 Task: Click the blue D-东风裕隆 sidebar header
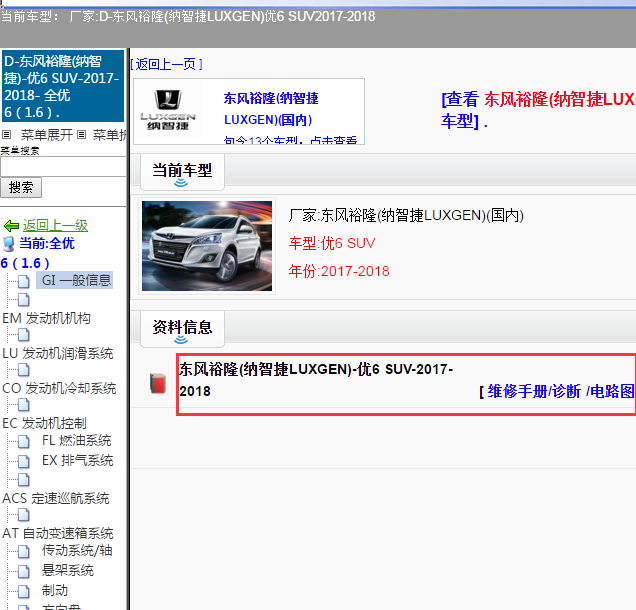click(x=63, y=86)
